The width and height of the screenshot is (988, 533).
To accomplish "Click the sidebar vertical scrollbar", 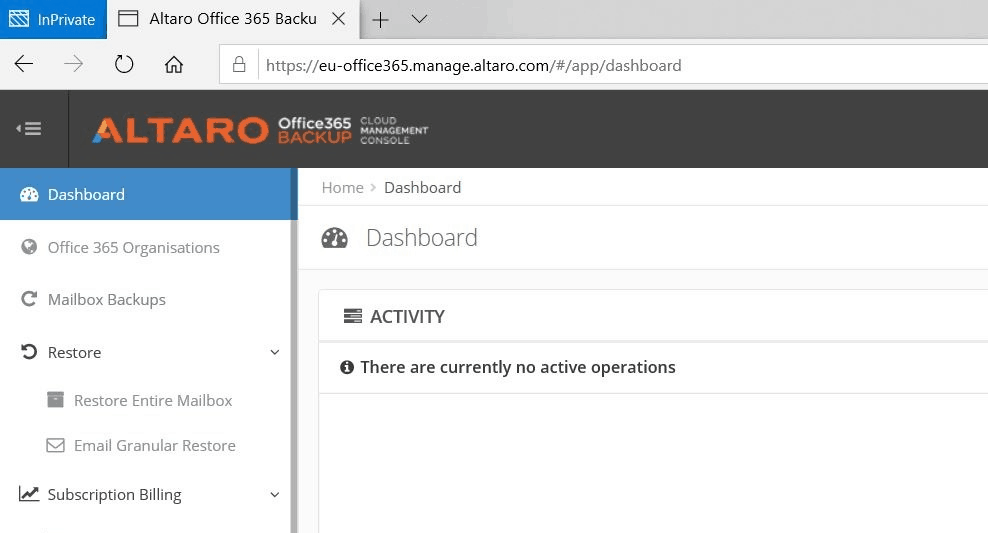I will coord(294,350).
